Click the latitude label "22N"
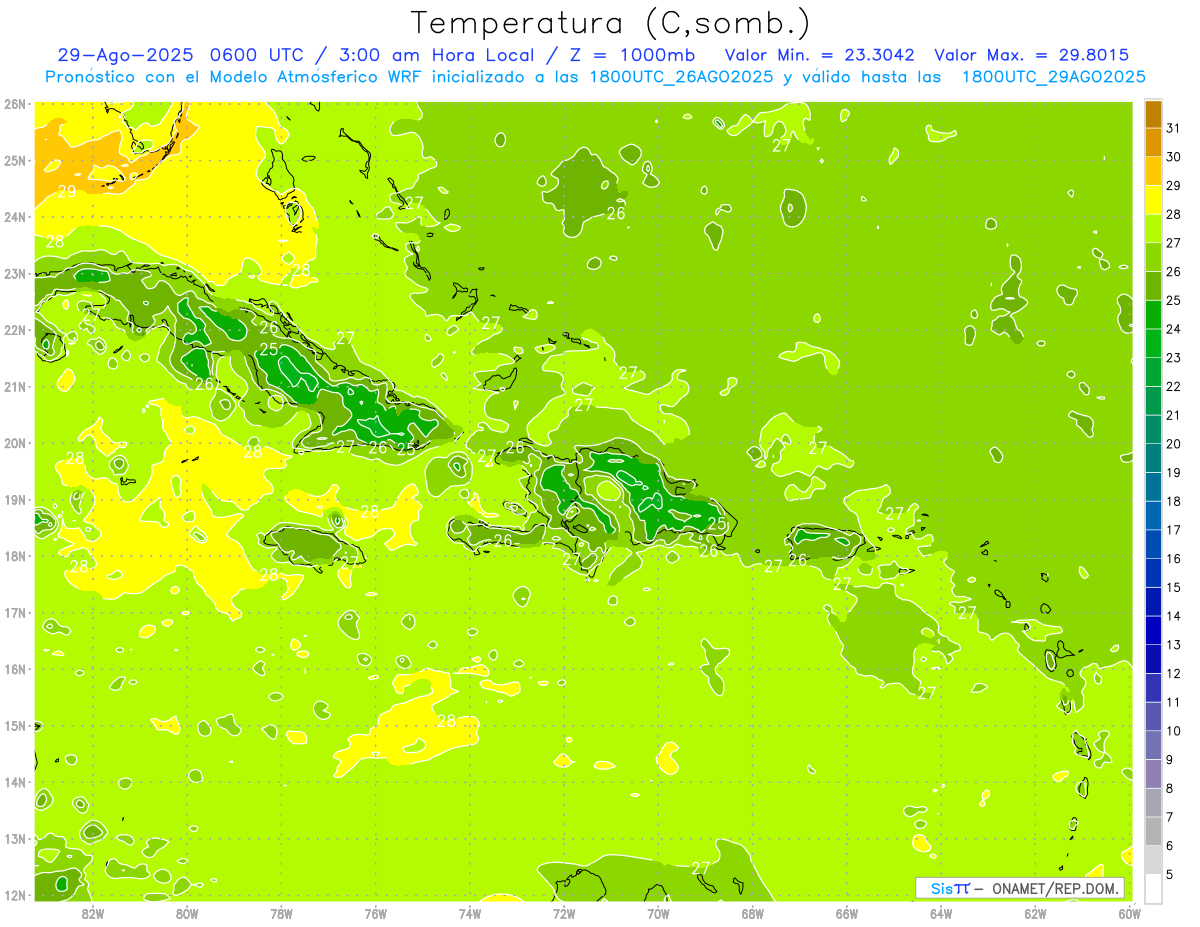The image size is (1200, 927). coord(14,330)
